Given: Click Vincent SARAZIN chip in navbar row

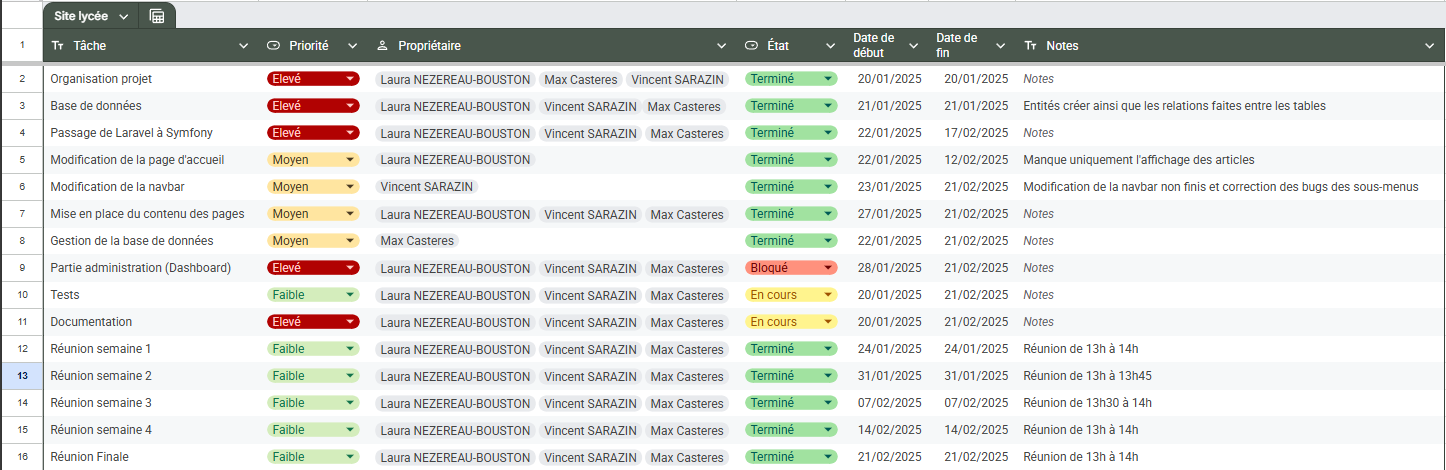Looking at the screenshot, I should 427,187.
